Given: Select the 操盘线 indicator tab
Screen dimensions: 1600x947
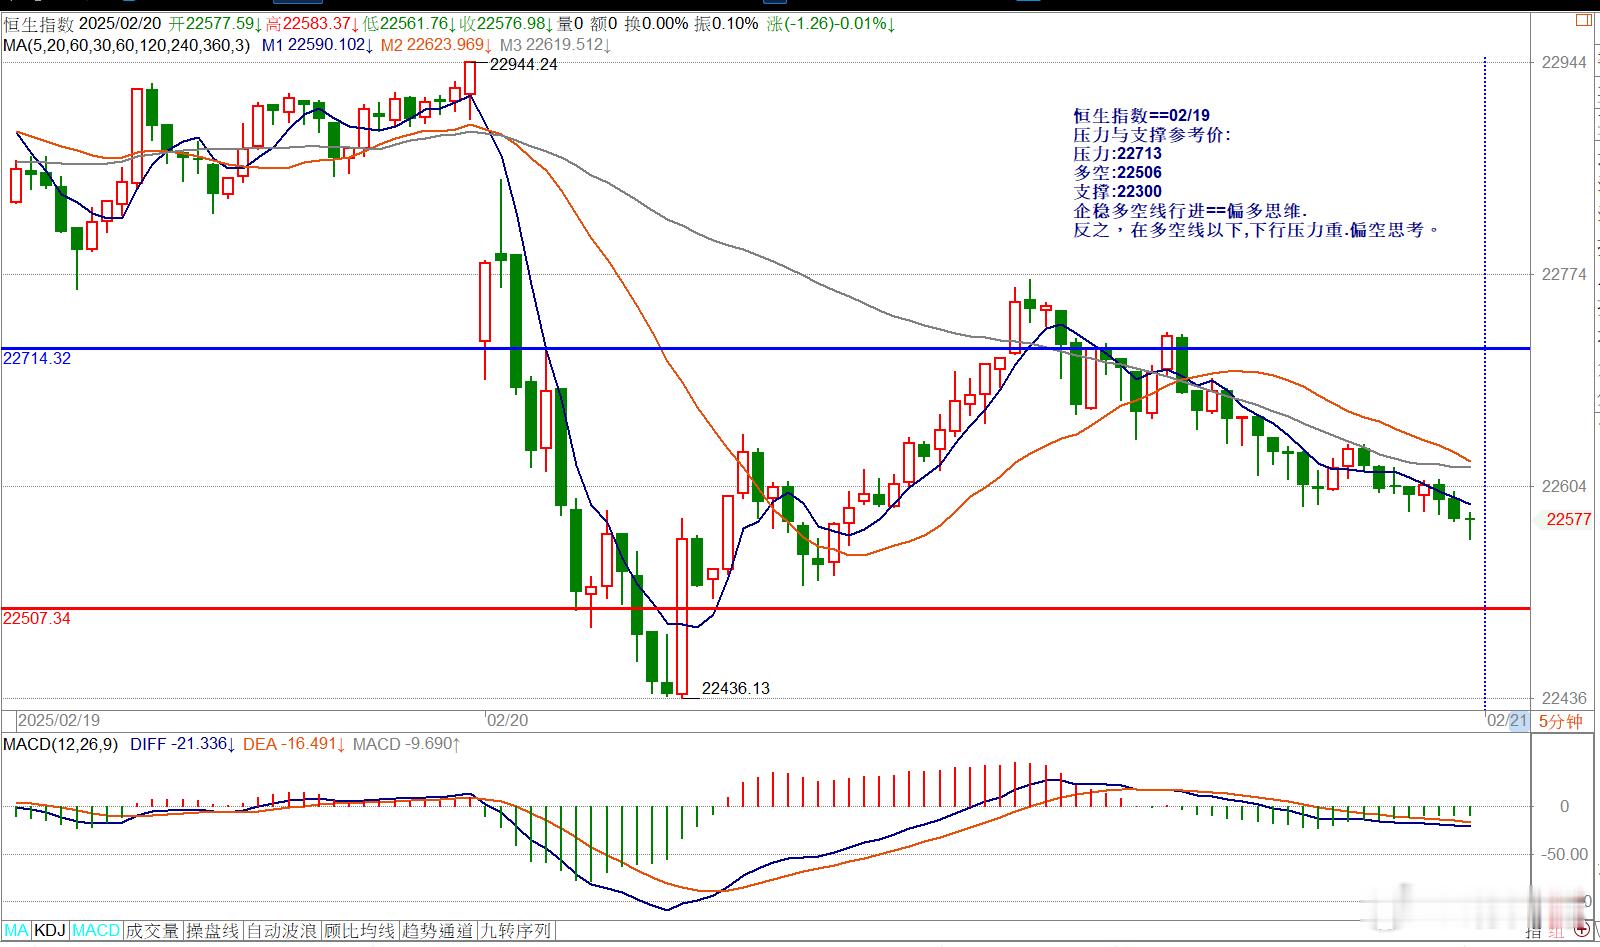Looking at the screenshot, I should (213, 931).
